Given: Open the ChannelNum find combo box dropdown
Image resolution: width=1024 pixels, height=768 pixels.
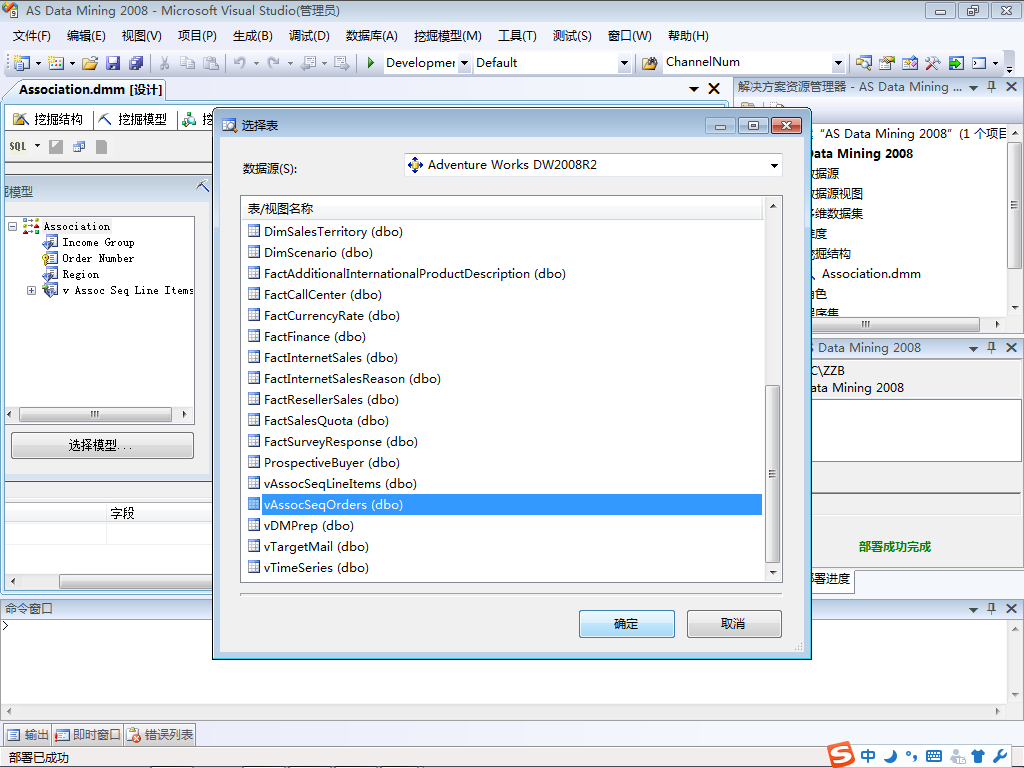Looking at the screenshot, I should 839,63.
